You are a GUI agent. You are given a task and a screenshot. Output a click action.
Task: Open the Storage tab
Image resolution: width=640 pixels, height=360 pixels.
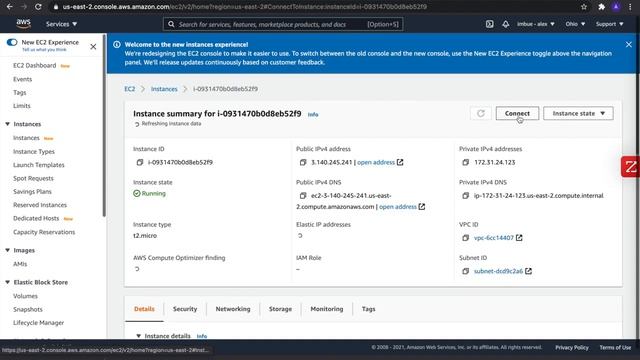point(280,309)
